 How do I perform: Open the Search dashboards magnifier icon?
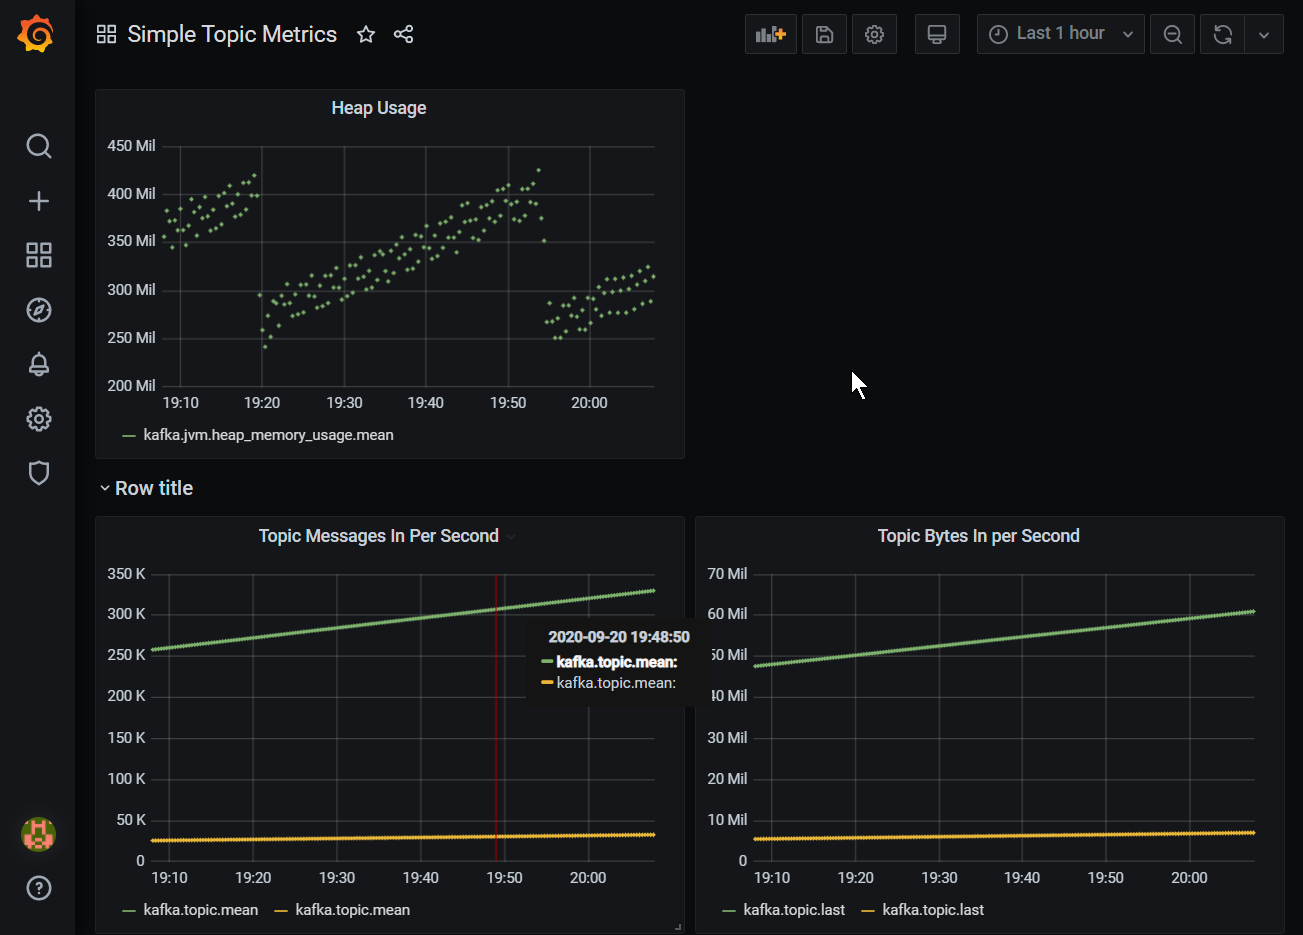(38, 146)
